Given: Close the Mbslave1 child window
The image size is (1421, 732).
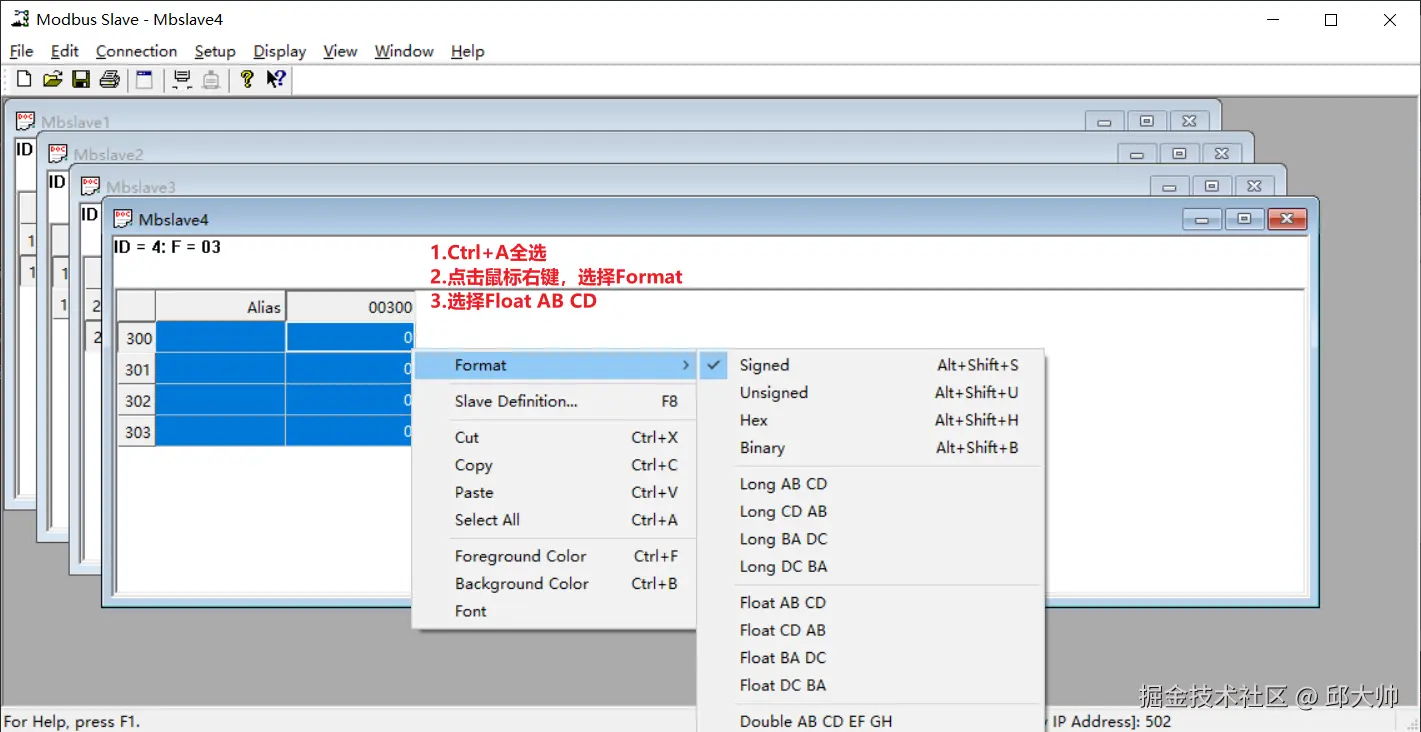Looking at the screenshot, I should pyautogui.click(x=1189, y=121).
